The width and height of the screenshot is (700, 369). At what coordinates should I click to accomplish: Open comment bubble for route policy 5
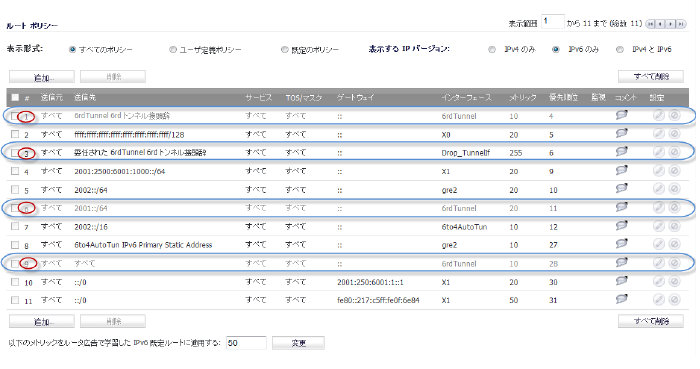pos(622,188)
